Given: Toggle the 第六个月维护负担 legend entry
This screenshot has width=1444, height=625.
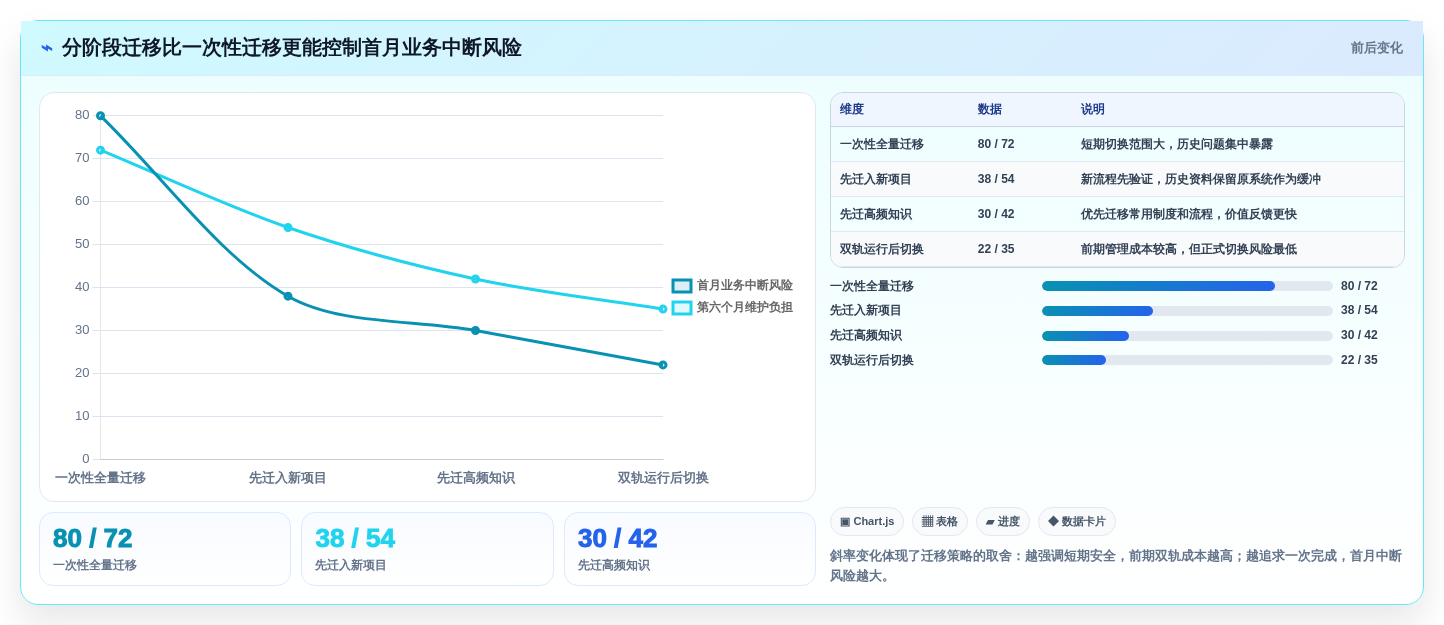Looking at the screenshot, I should [732, 308].
